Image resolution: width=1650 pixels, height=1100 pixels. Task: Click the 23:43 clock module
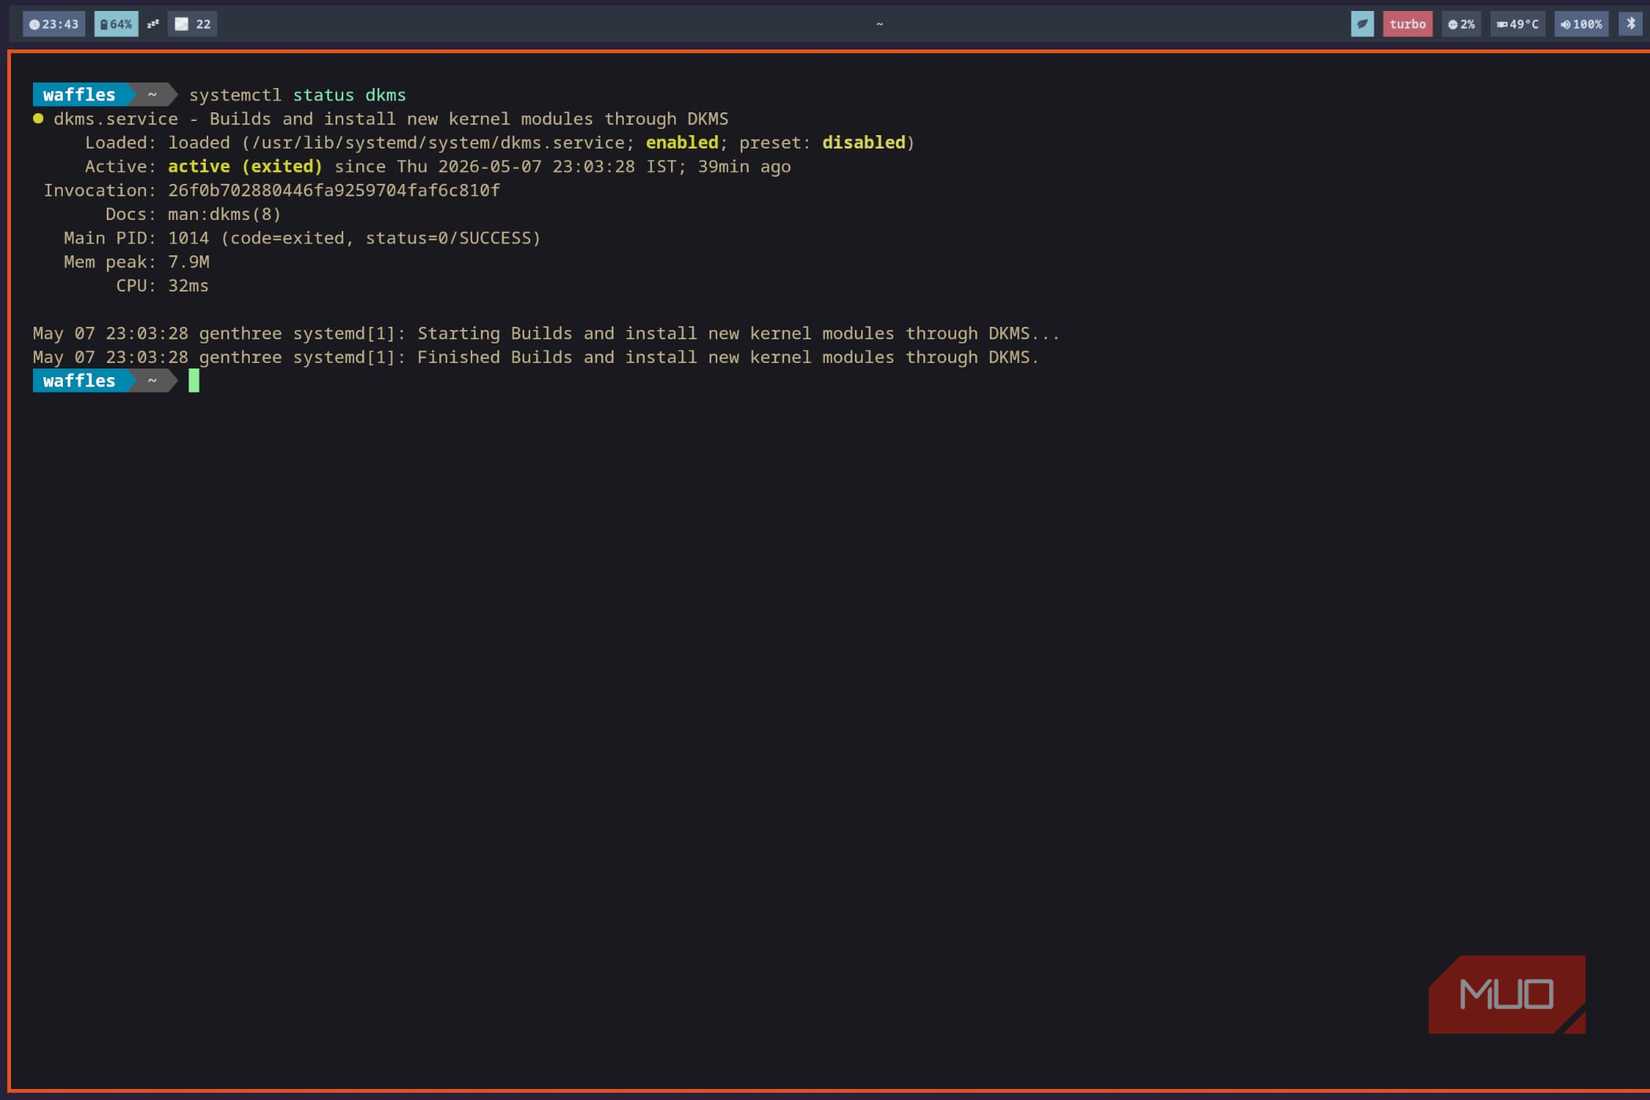click(x=54, y=24)
